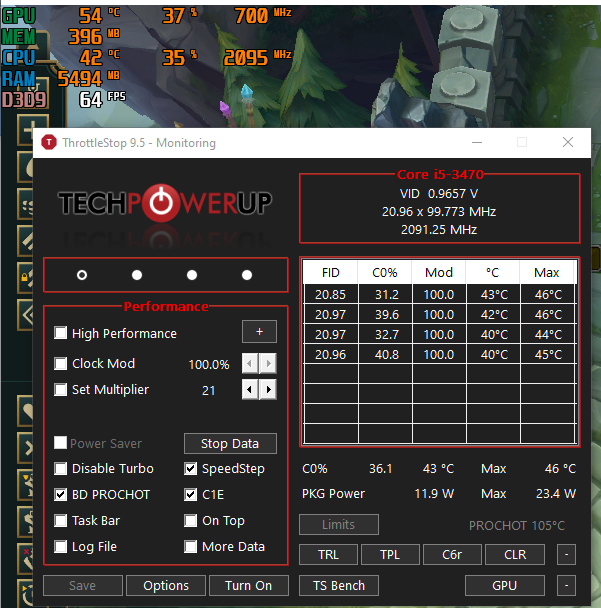Tick the Power Saver checkbox
This screenshot has width=601, height=608.
[60, 442]
